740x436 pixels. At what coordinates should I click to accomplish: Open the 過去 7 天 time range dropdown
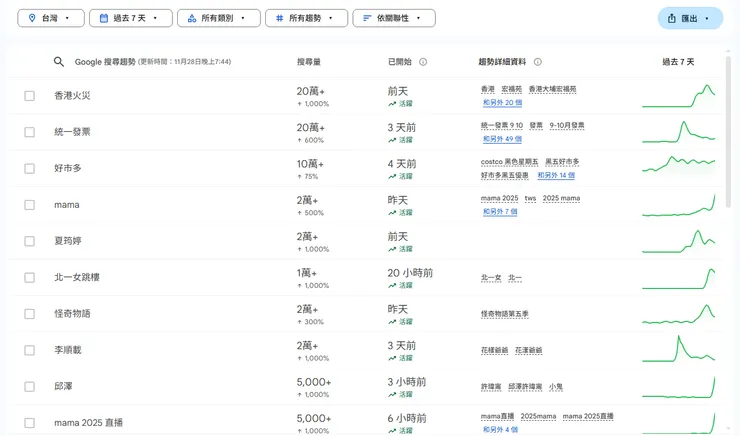[x=131, y=18]
